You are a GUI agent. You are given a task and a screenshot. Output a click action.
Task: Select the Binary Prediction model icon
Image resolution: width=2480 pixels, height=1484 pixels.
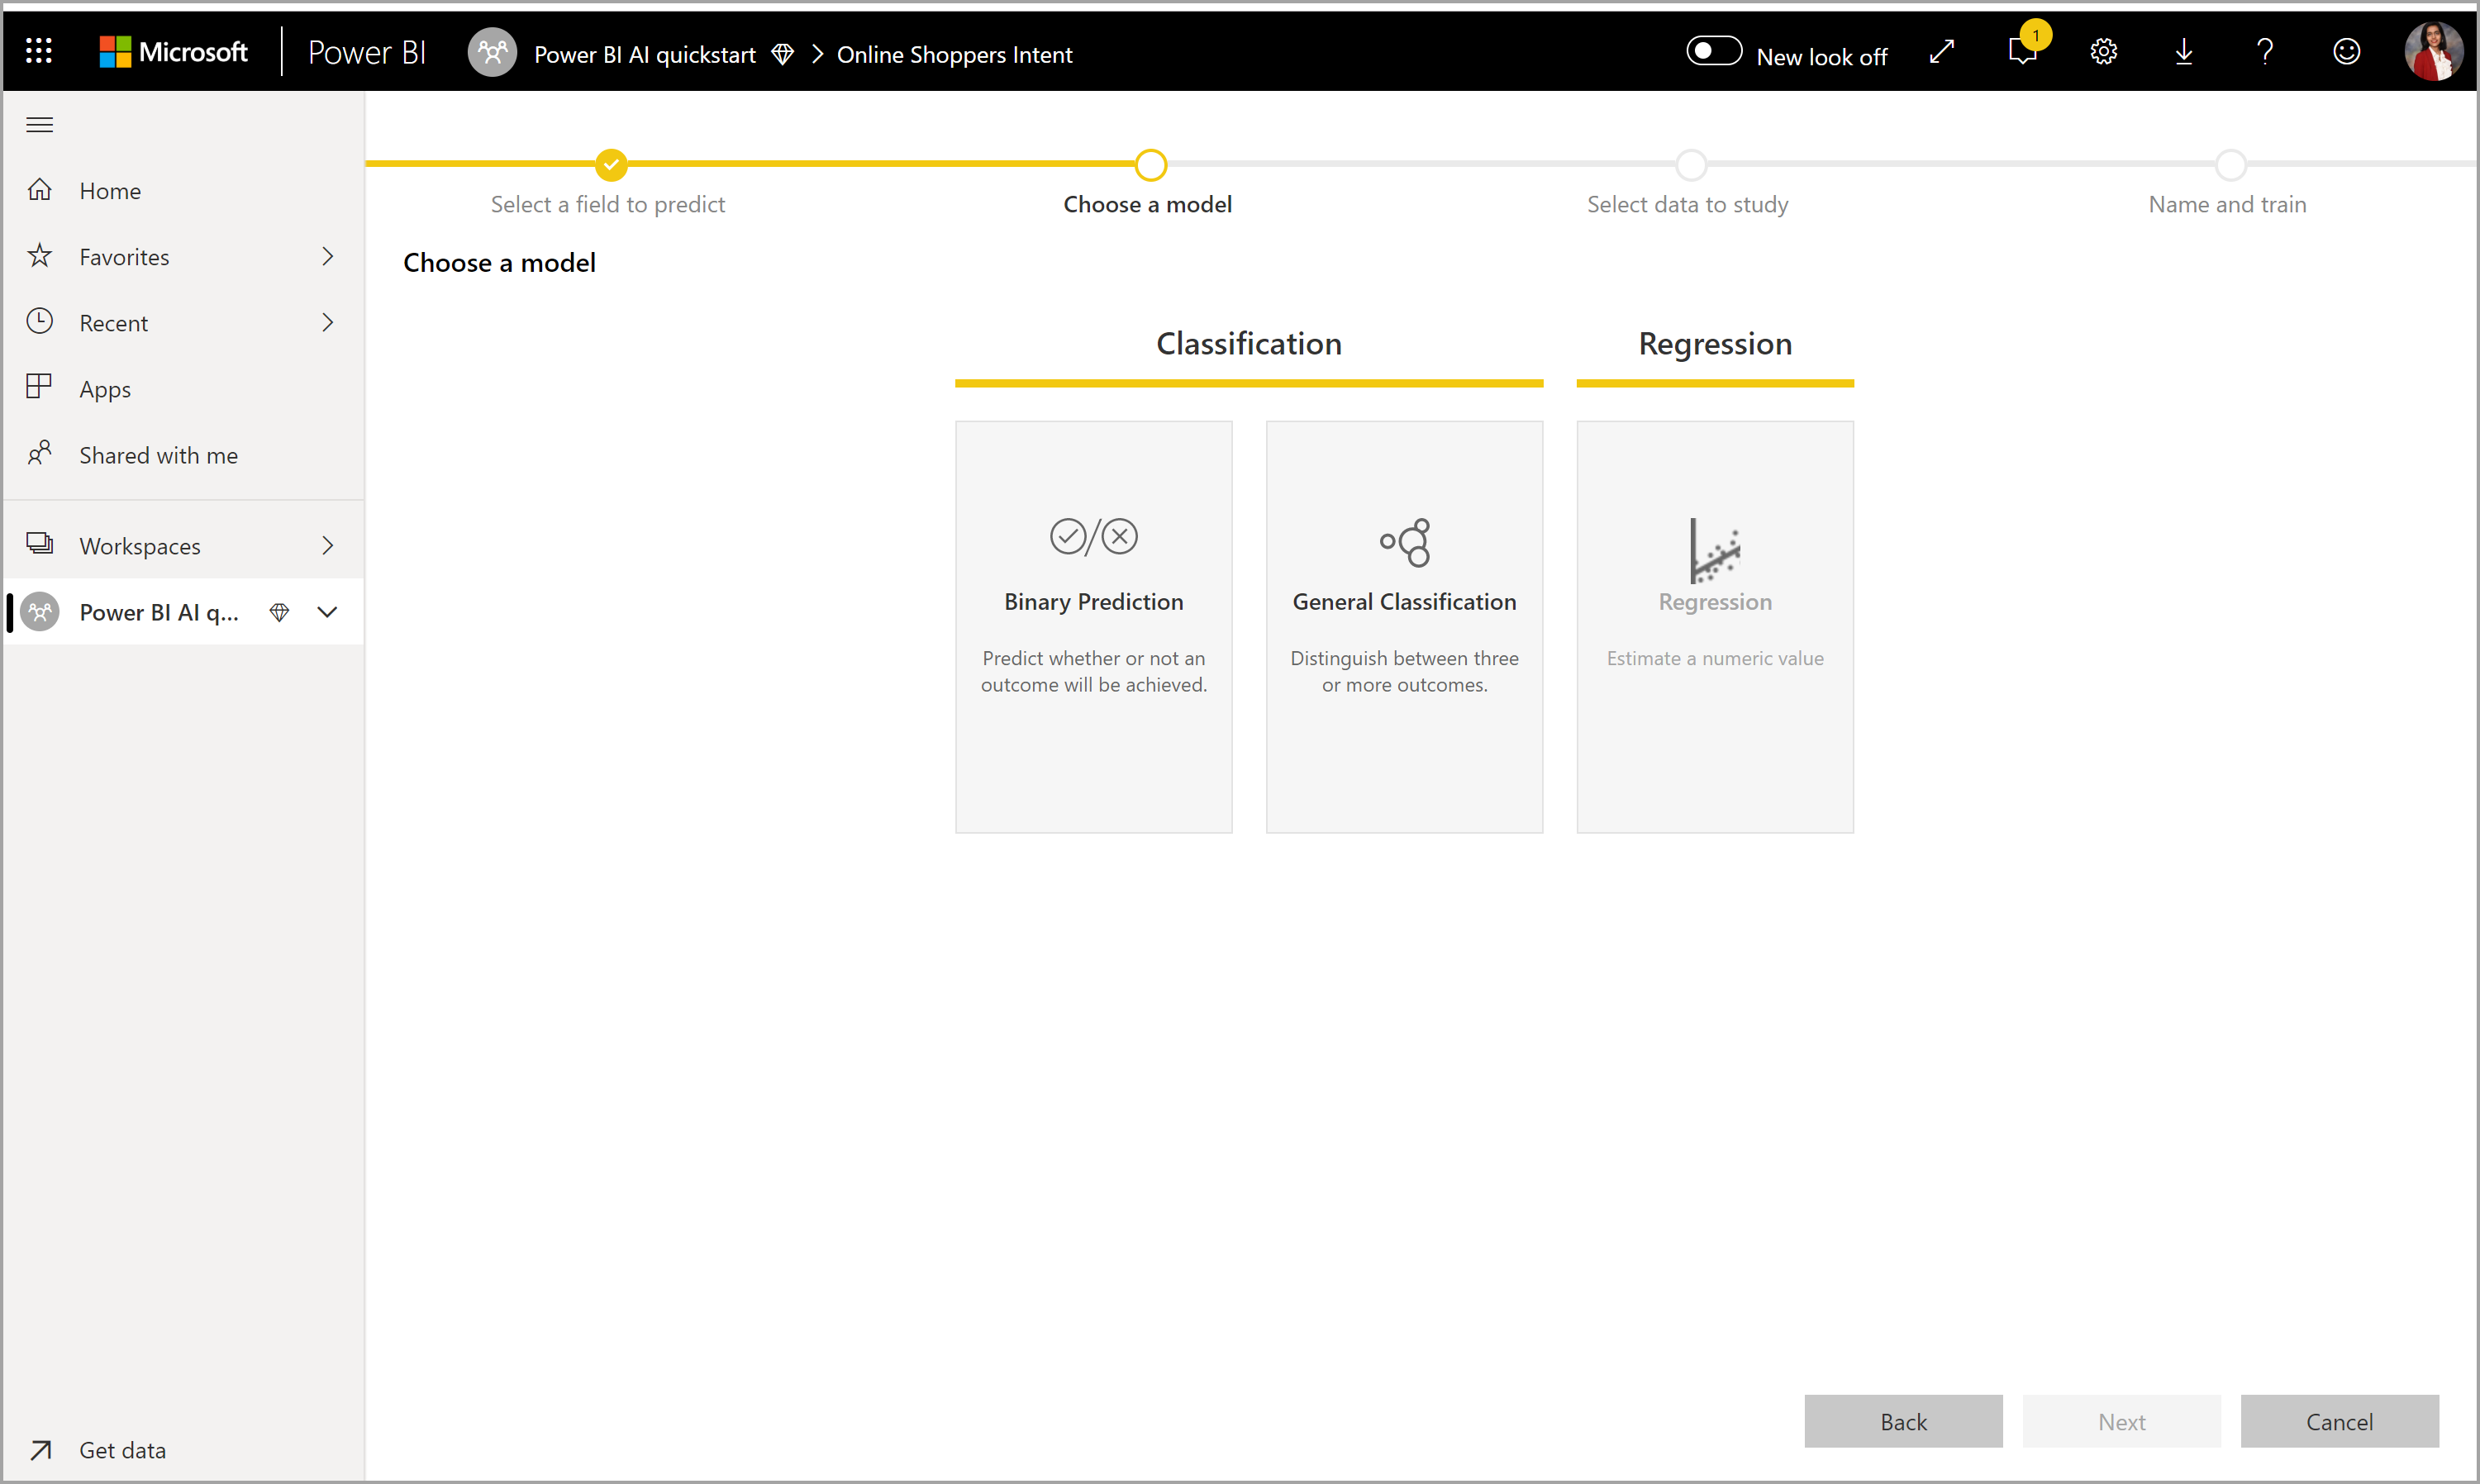pyautogui.click(x=1093, y=537)
